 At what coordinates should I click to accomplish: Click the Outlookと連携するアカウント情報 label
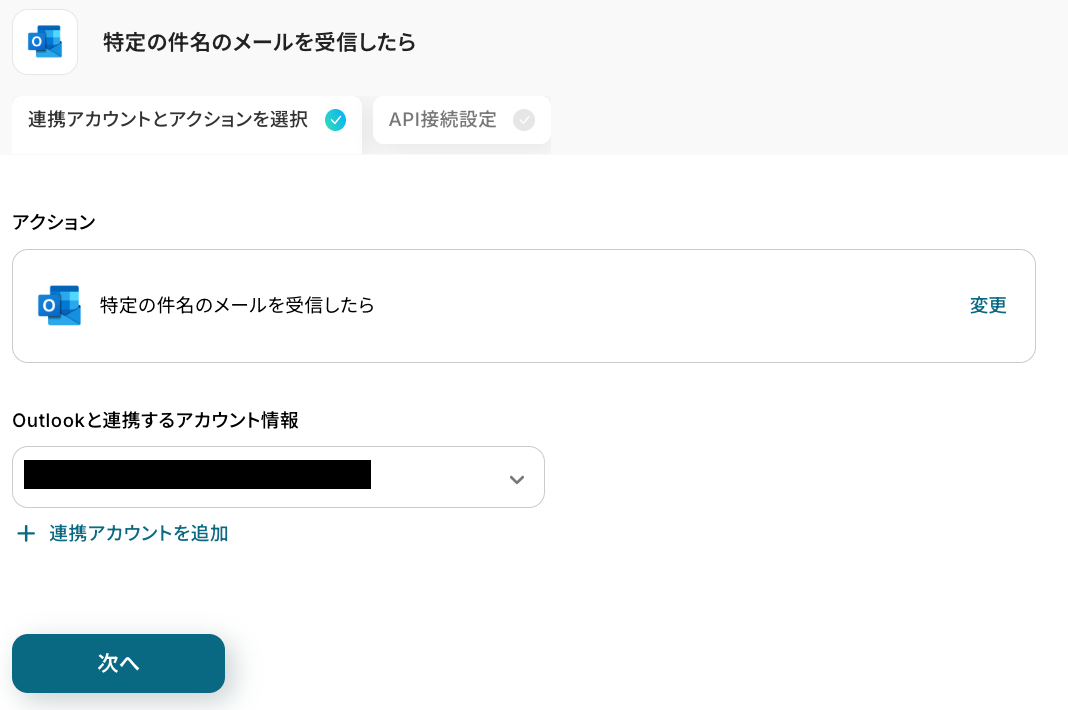click(x=155, y=420)
